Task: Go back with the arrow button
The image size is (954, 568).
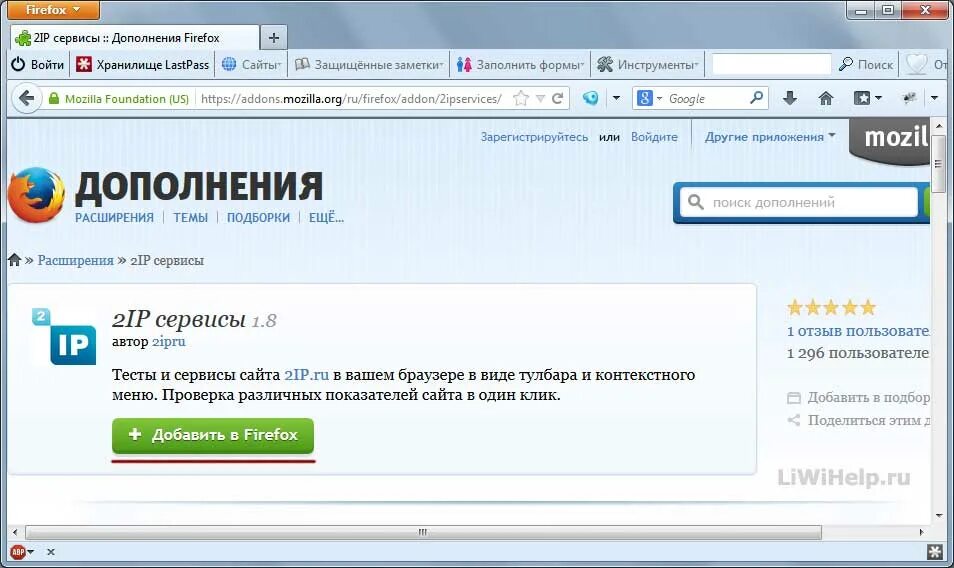Action: [x=26, y=98]
